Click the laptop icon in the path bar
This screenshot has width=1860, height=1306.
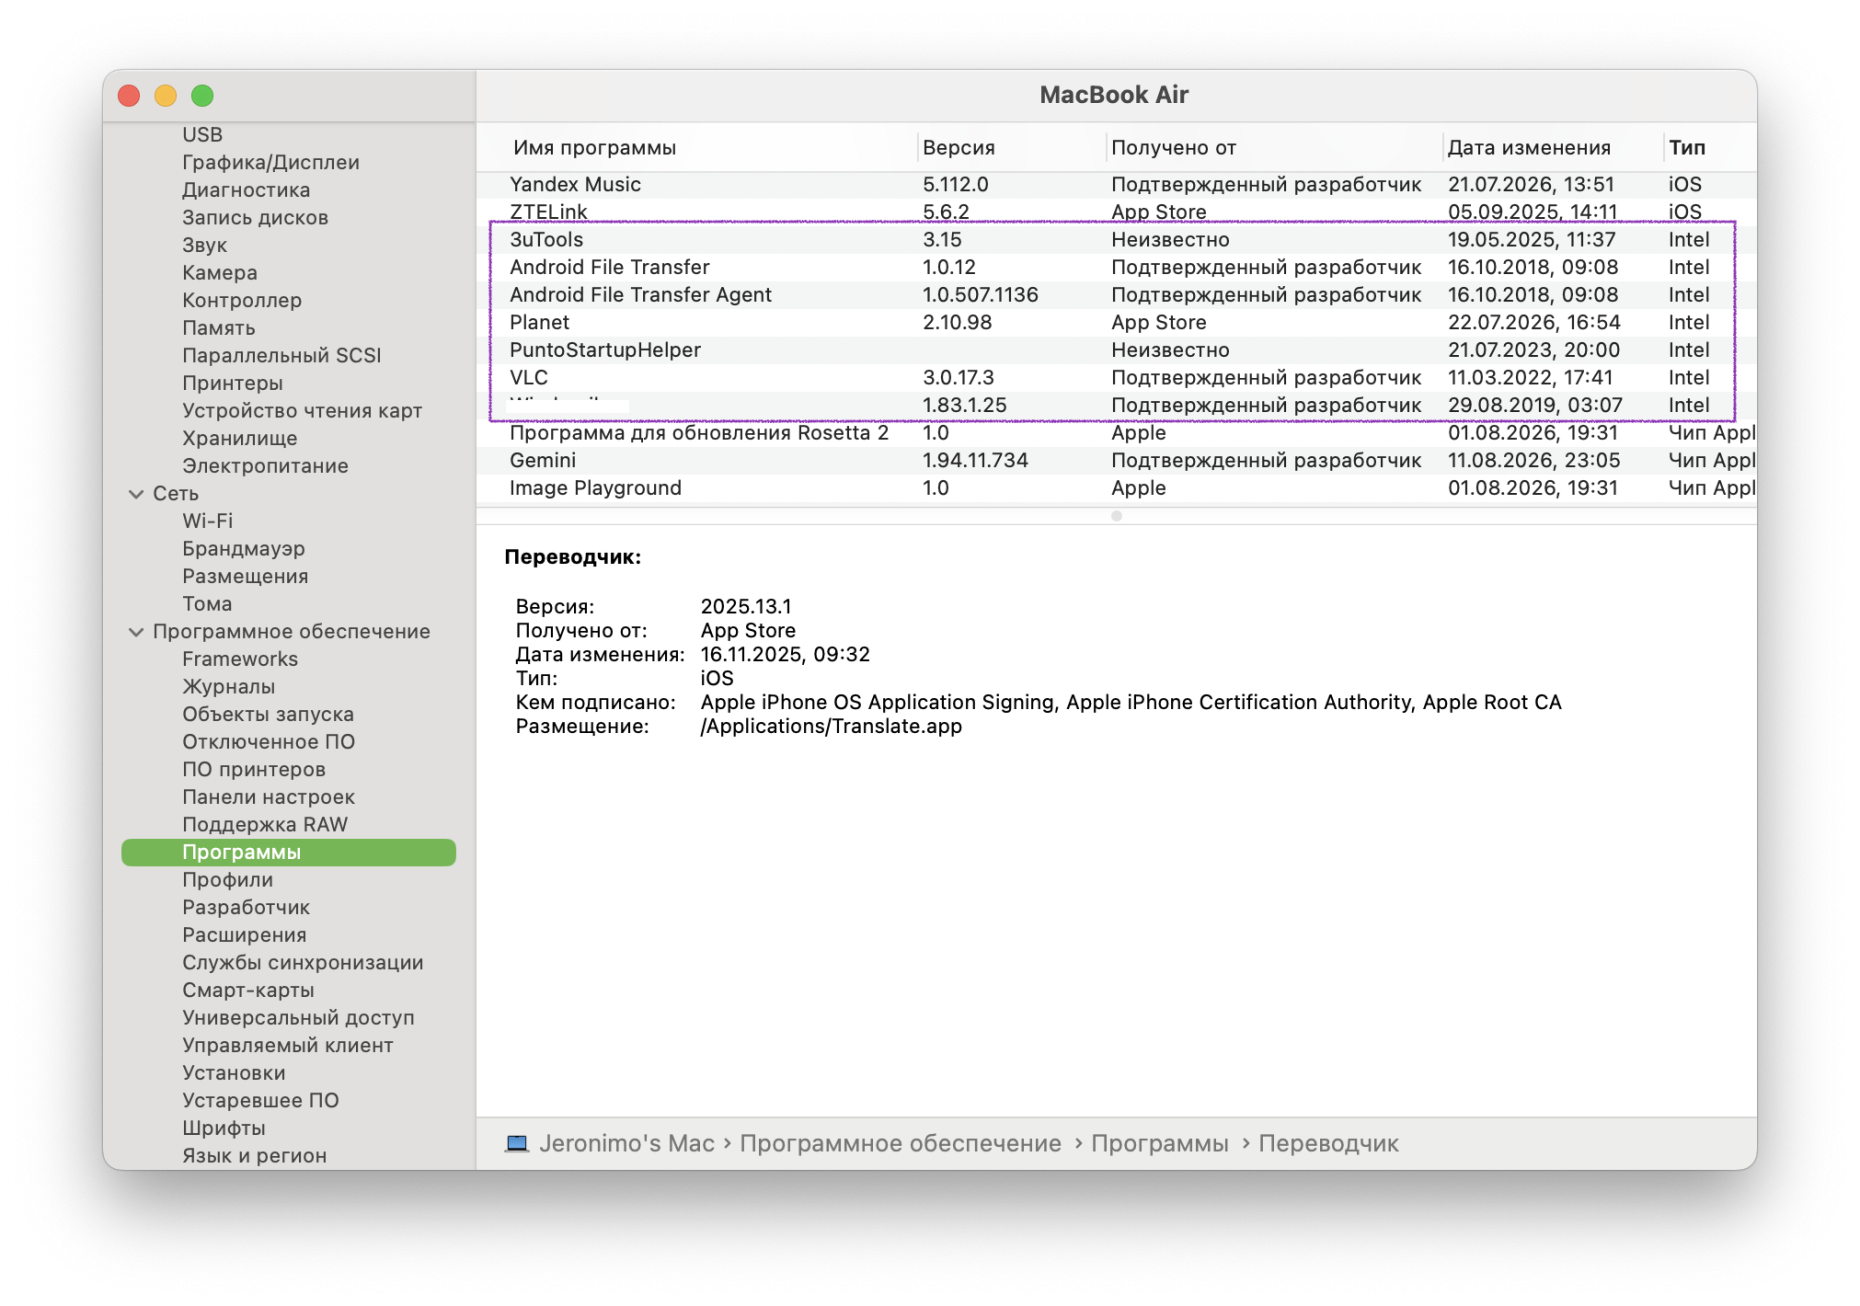click(516, 1143)
